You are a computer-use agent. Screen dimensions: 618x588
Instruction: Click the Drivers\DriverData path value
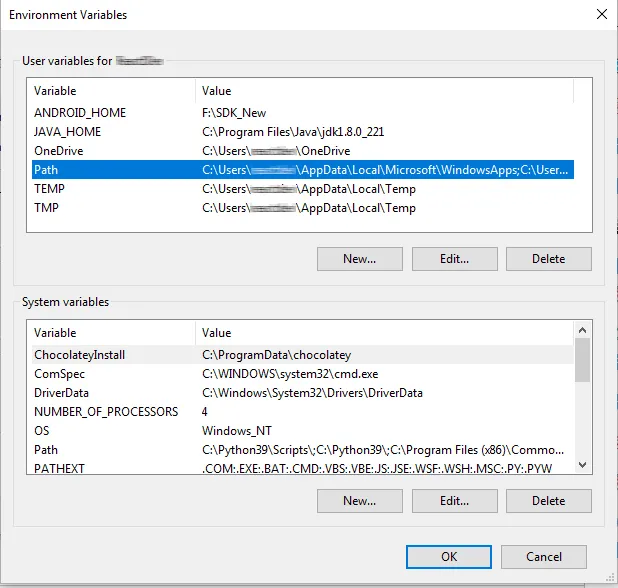[x=312, y=393]
